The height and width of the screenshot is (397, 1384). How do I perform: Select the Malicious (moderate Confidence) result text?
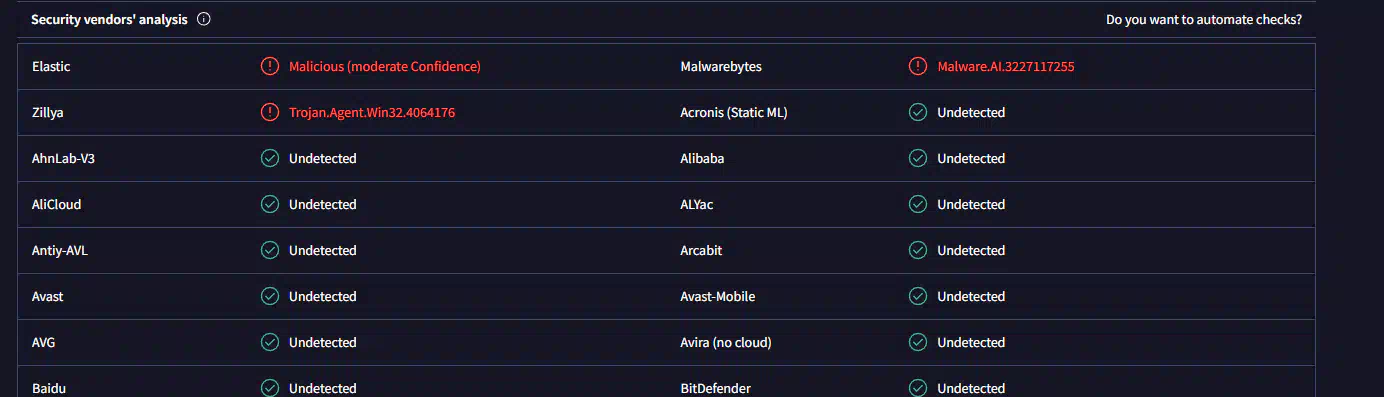tap(385, 66)
